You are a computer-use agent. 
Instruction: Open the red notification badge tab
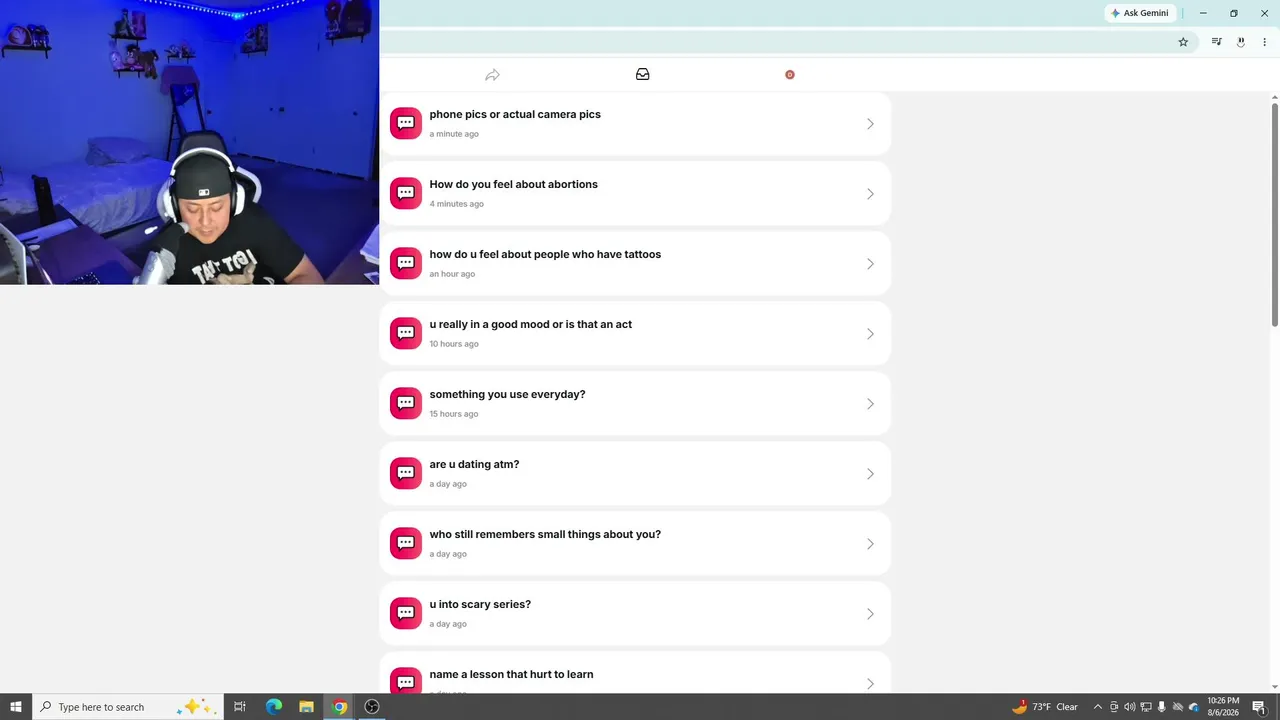(790, 75)
